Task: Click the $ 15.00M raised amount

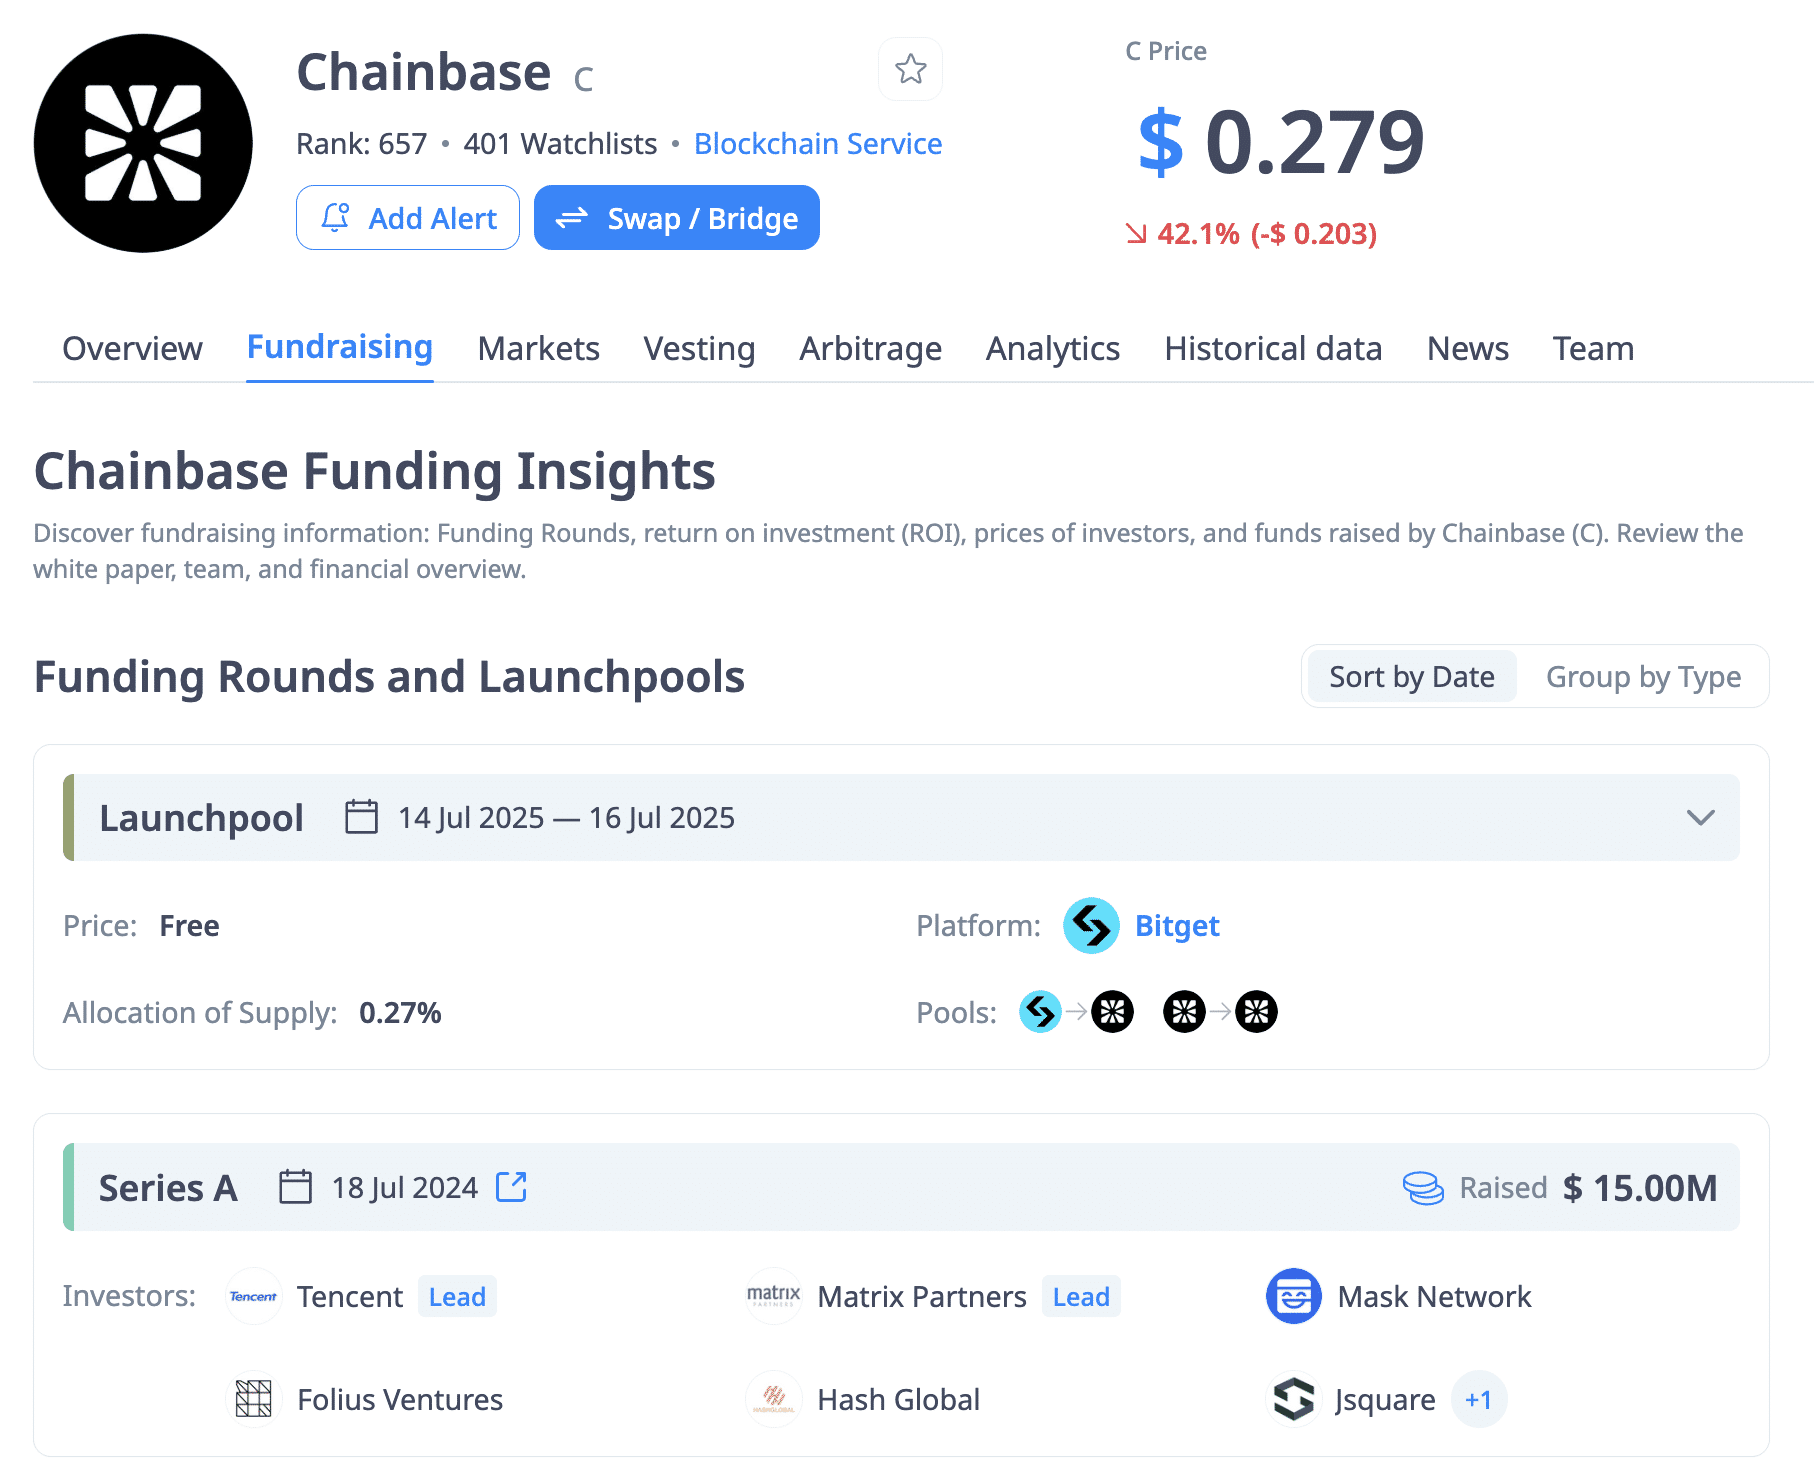Action: pos(1640,1188)
